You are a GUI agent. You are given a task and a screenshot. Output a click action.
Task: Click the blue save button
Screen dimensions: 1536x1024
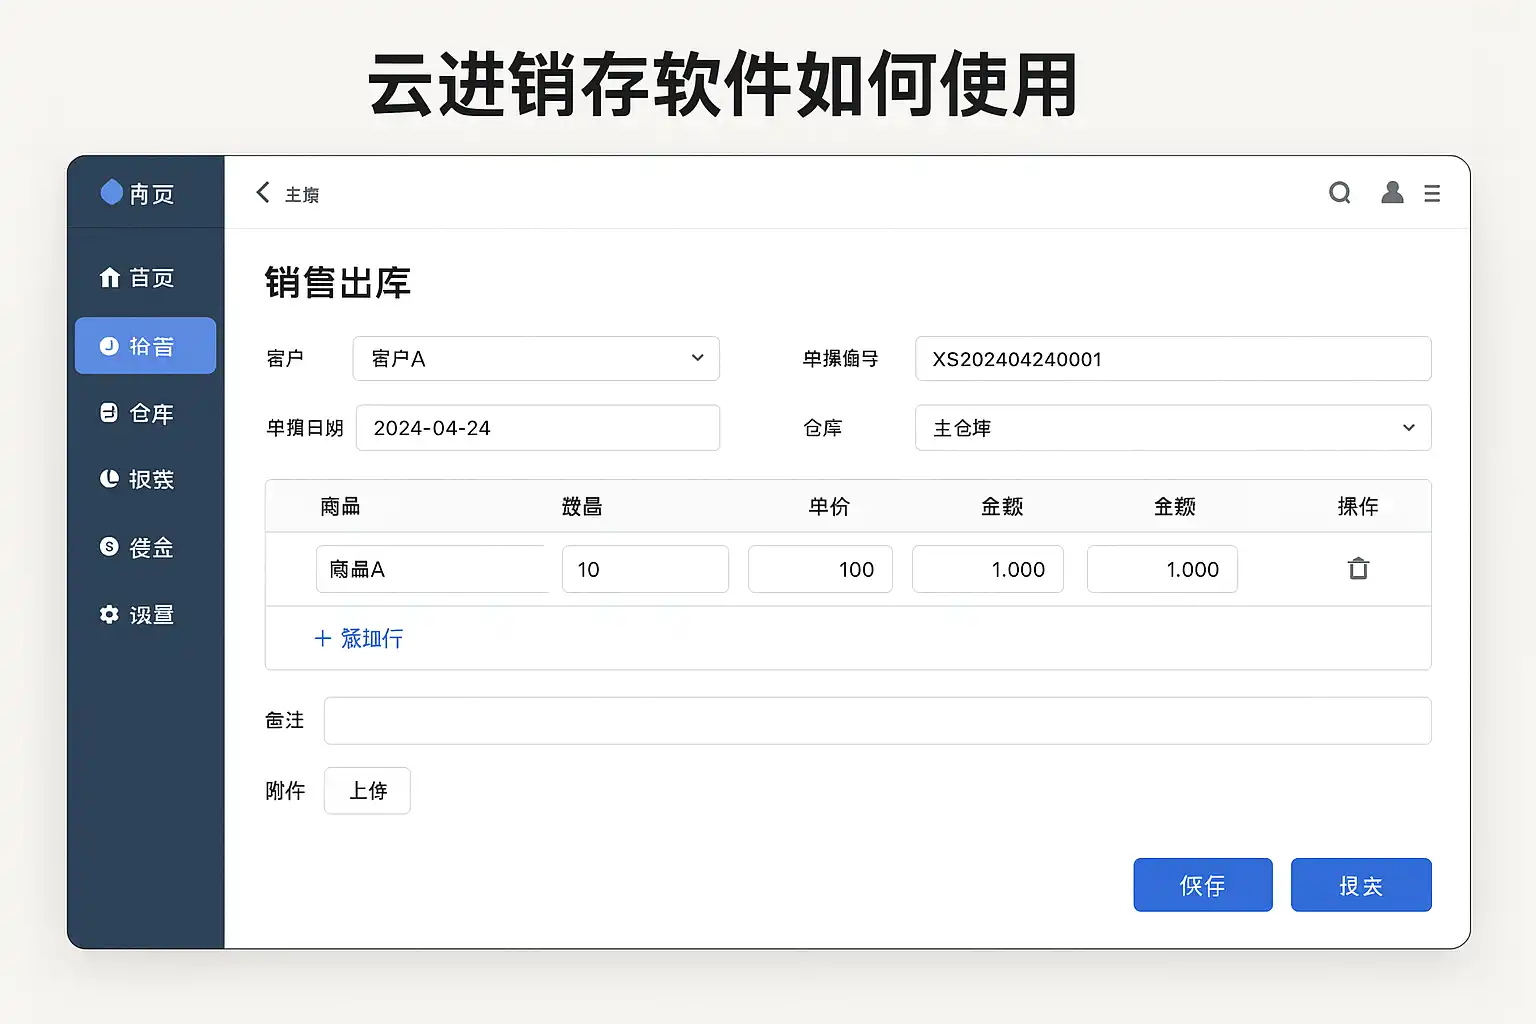[1202, 885]
